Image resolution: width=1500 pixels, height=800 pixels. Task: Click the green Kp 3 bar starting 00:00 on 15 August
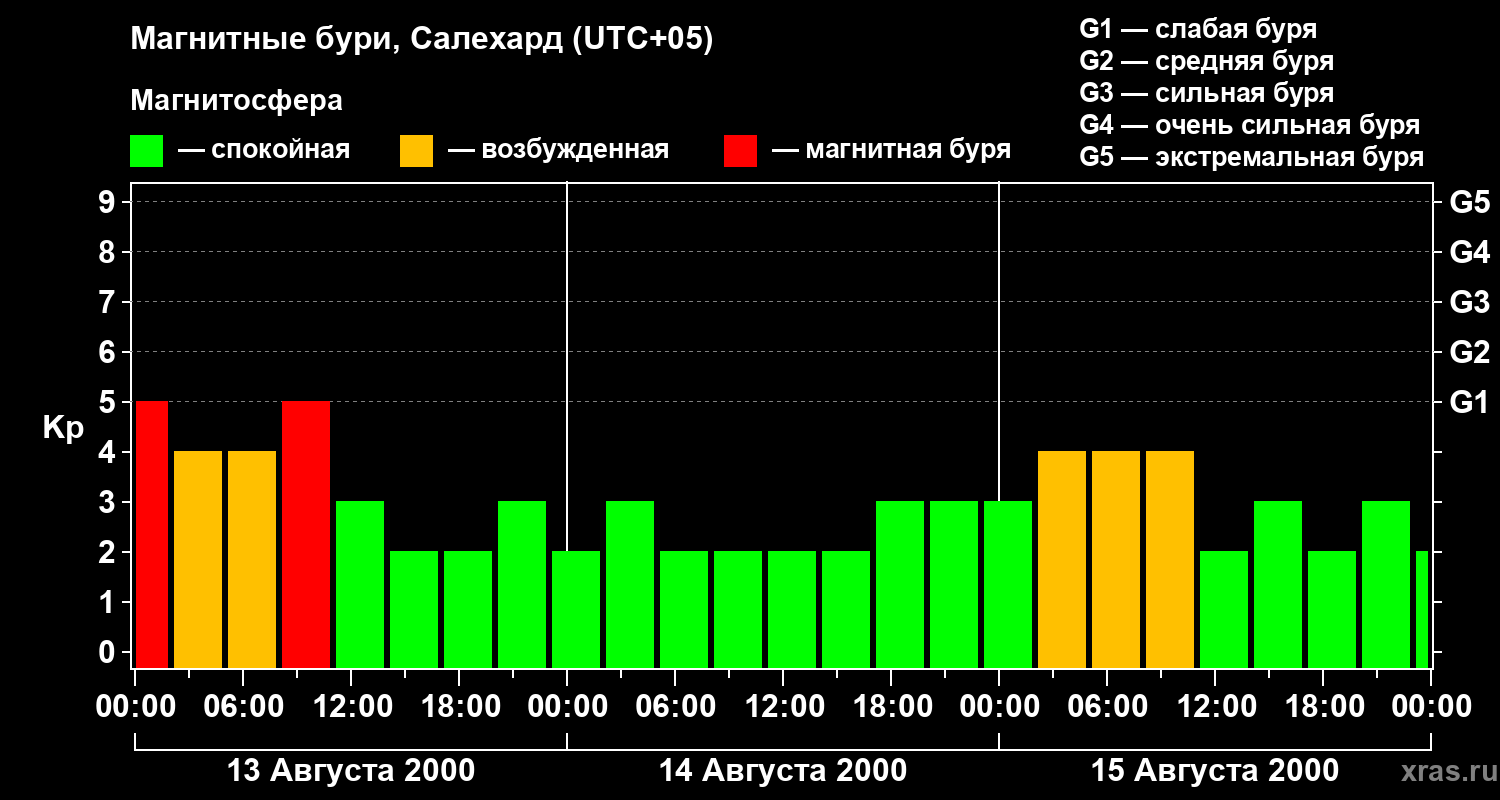1008,584
